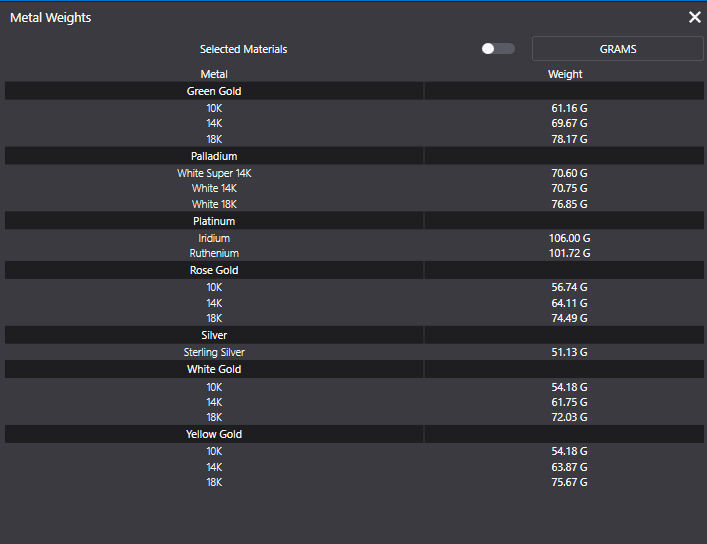Close the Metal Weights window

pyautogui.click(x=695, y=17)
